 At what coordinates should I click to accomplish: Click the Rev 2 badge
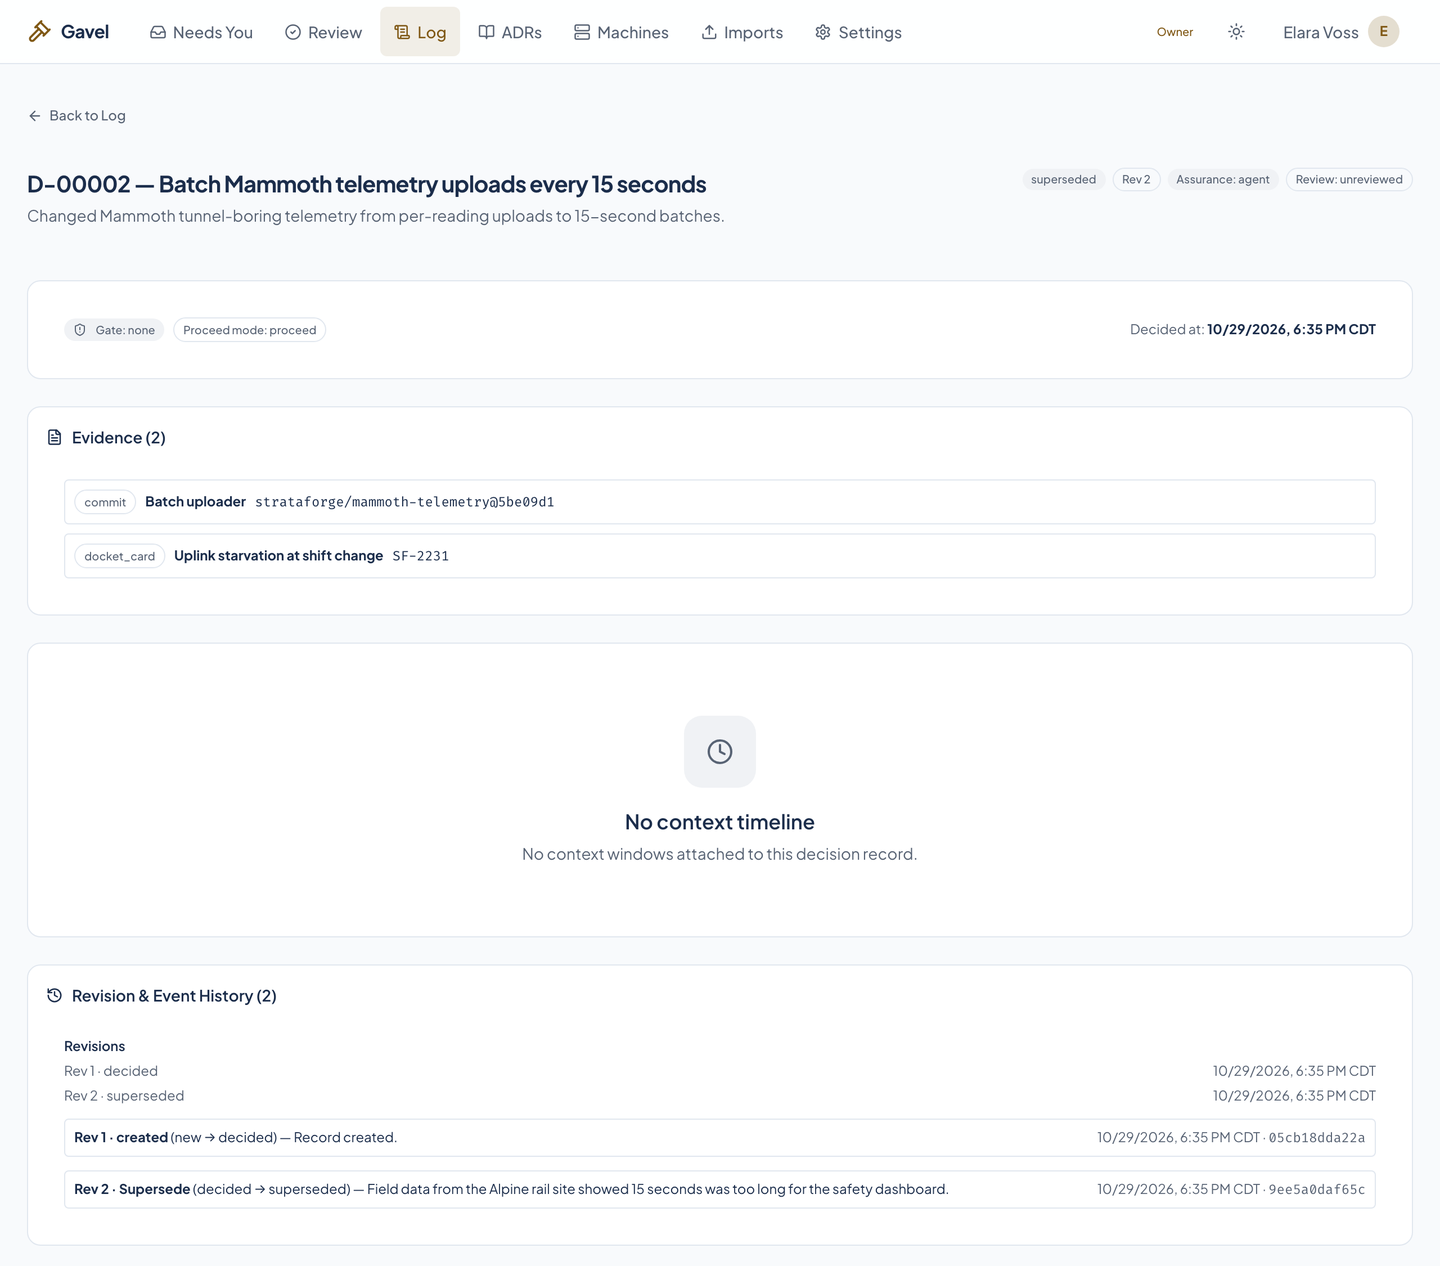coord(1136,180)
